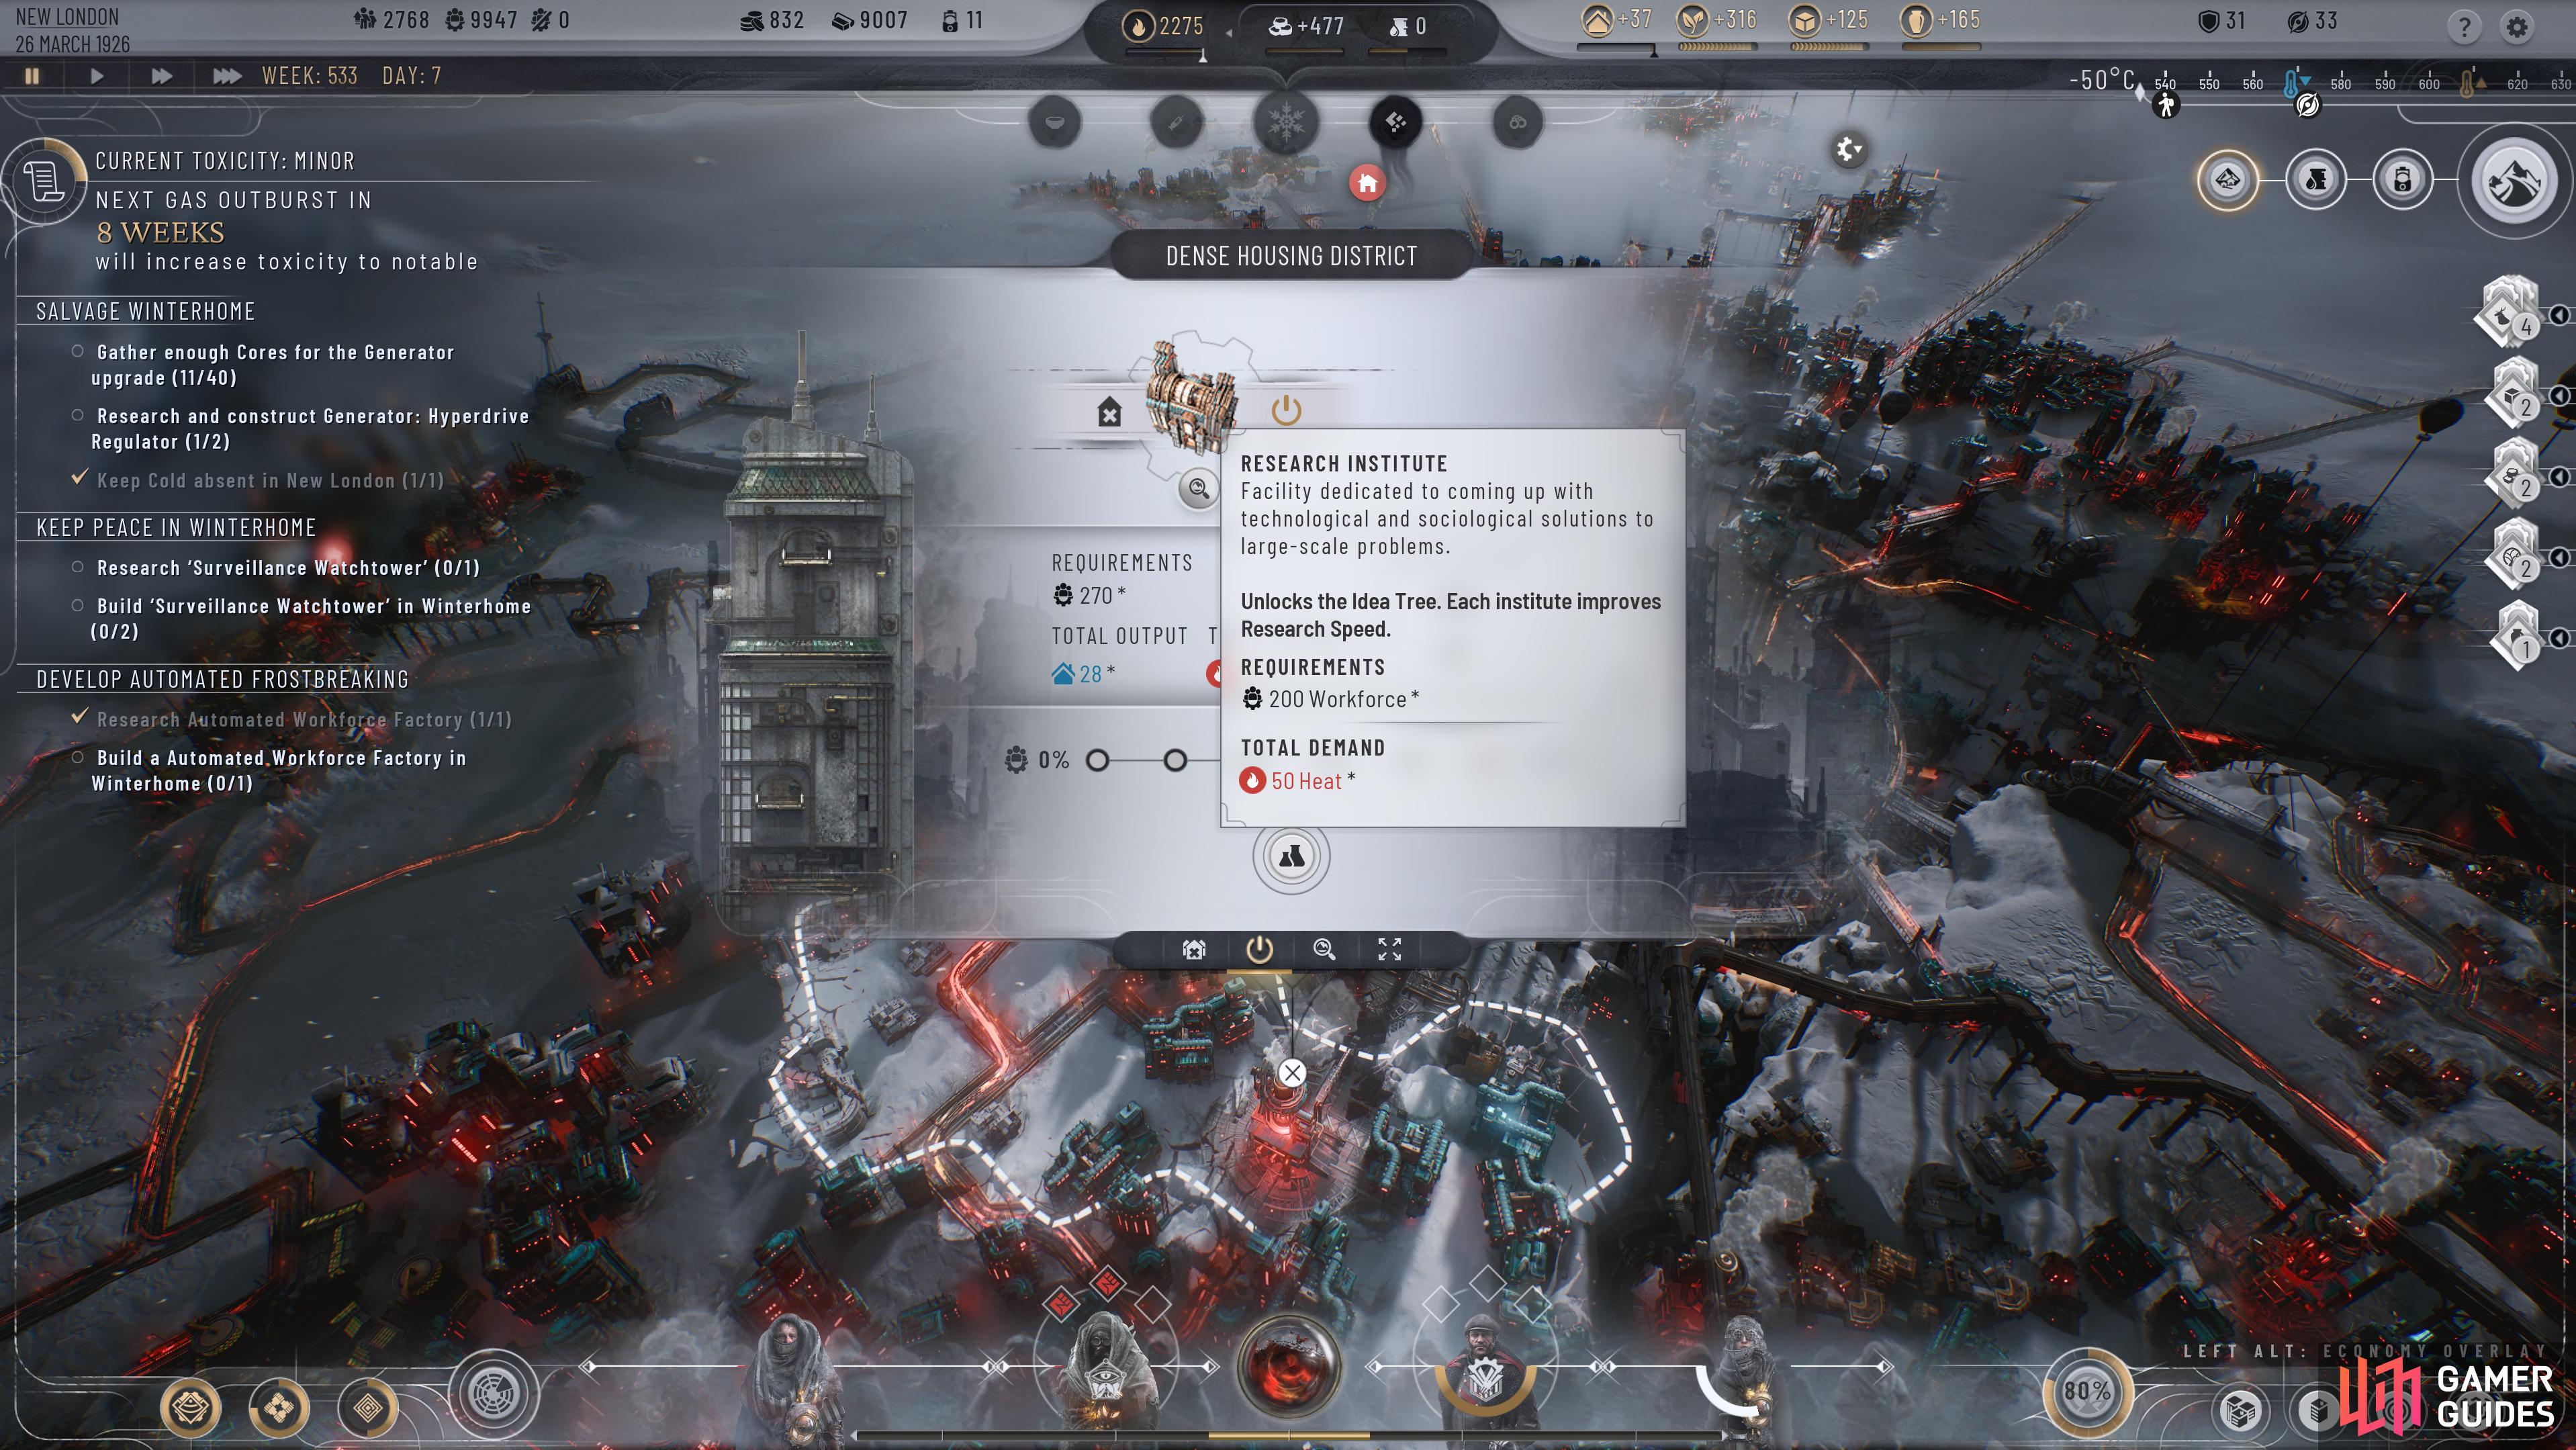Click the population 2768 counter
Viewport: 2576px width, 1450px height.
(x=391, y=20)
